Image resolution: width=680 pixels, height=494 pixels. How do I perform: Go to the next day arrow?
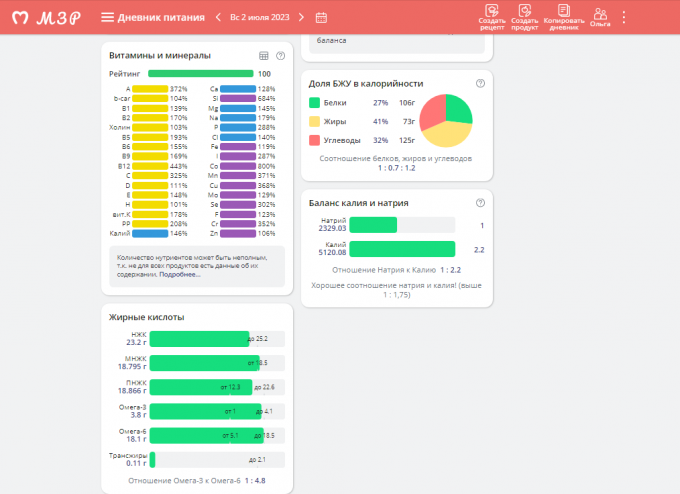coord(303,17)
